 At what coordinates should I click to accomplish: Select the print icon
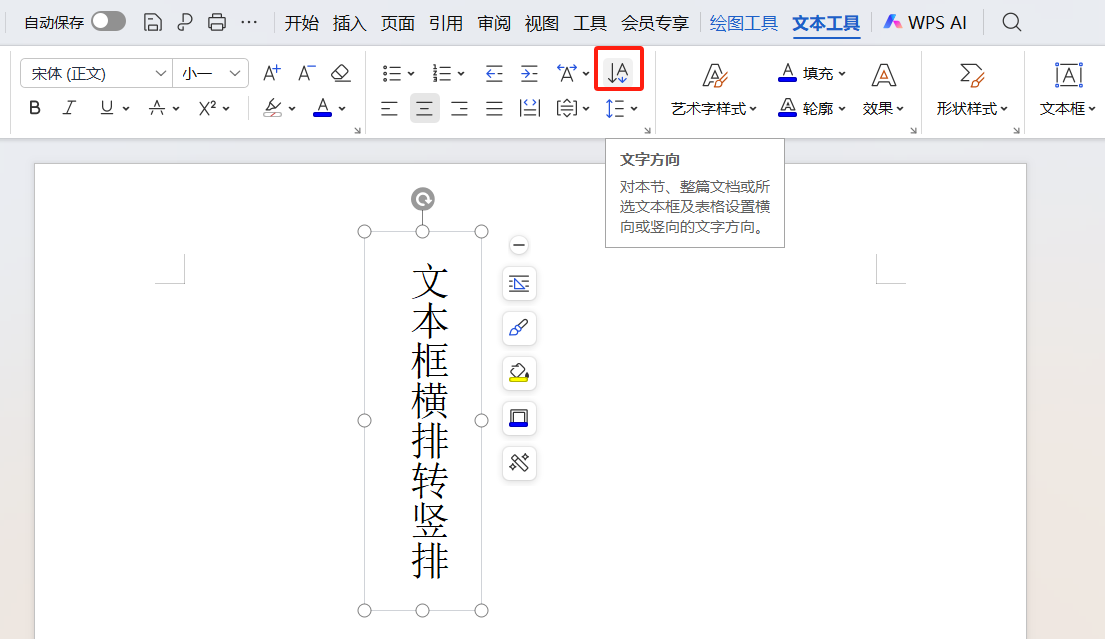click(x=216, y=21)
